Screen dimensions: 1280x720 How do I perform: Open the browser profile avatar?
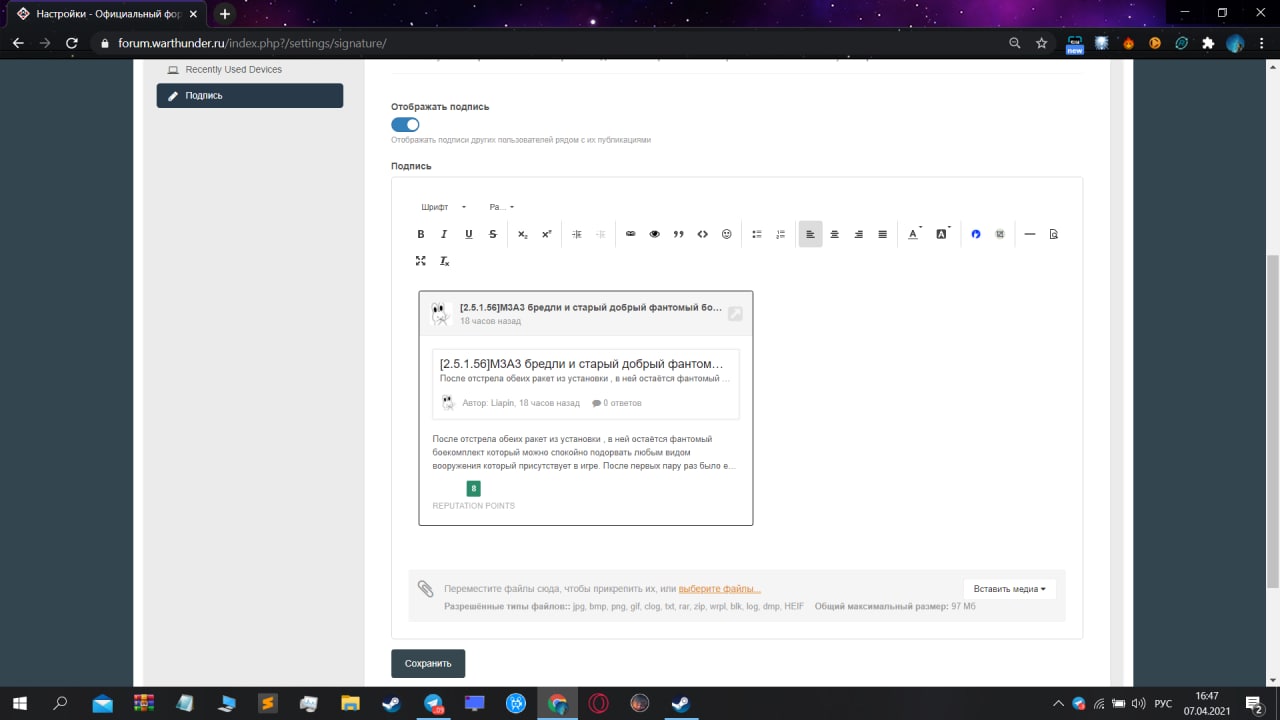1235,43
